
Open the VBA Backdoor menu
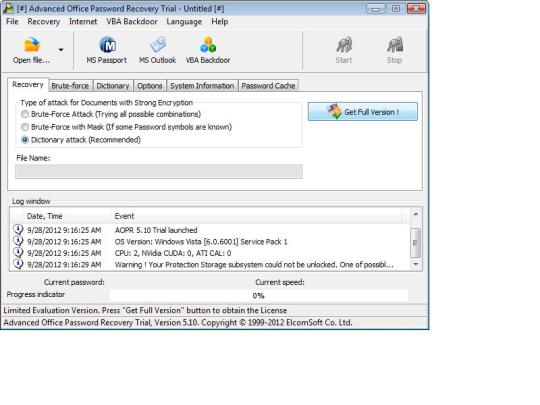(132, 22)
